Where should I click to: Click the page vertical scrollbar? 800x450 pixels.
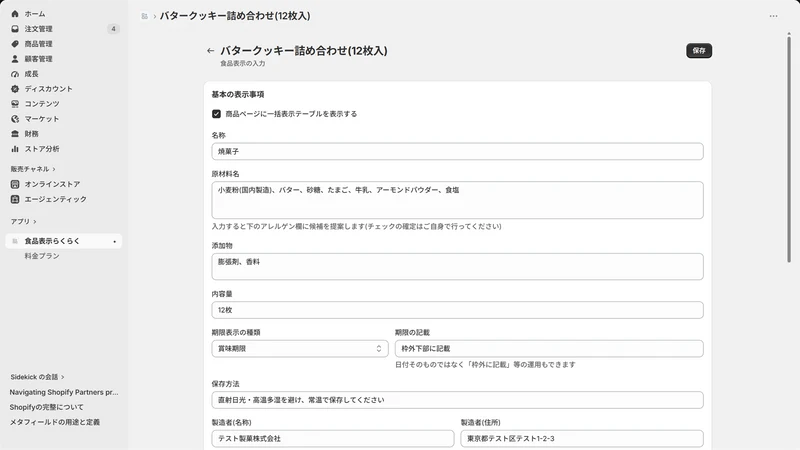pyautogui.click(x=789, y=148)
